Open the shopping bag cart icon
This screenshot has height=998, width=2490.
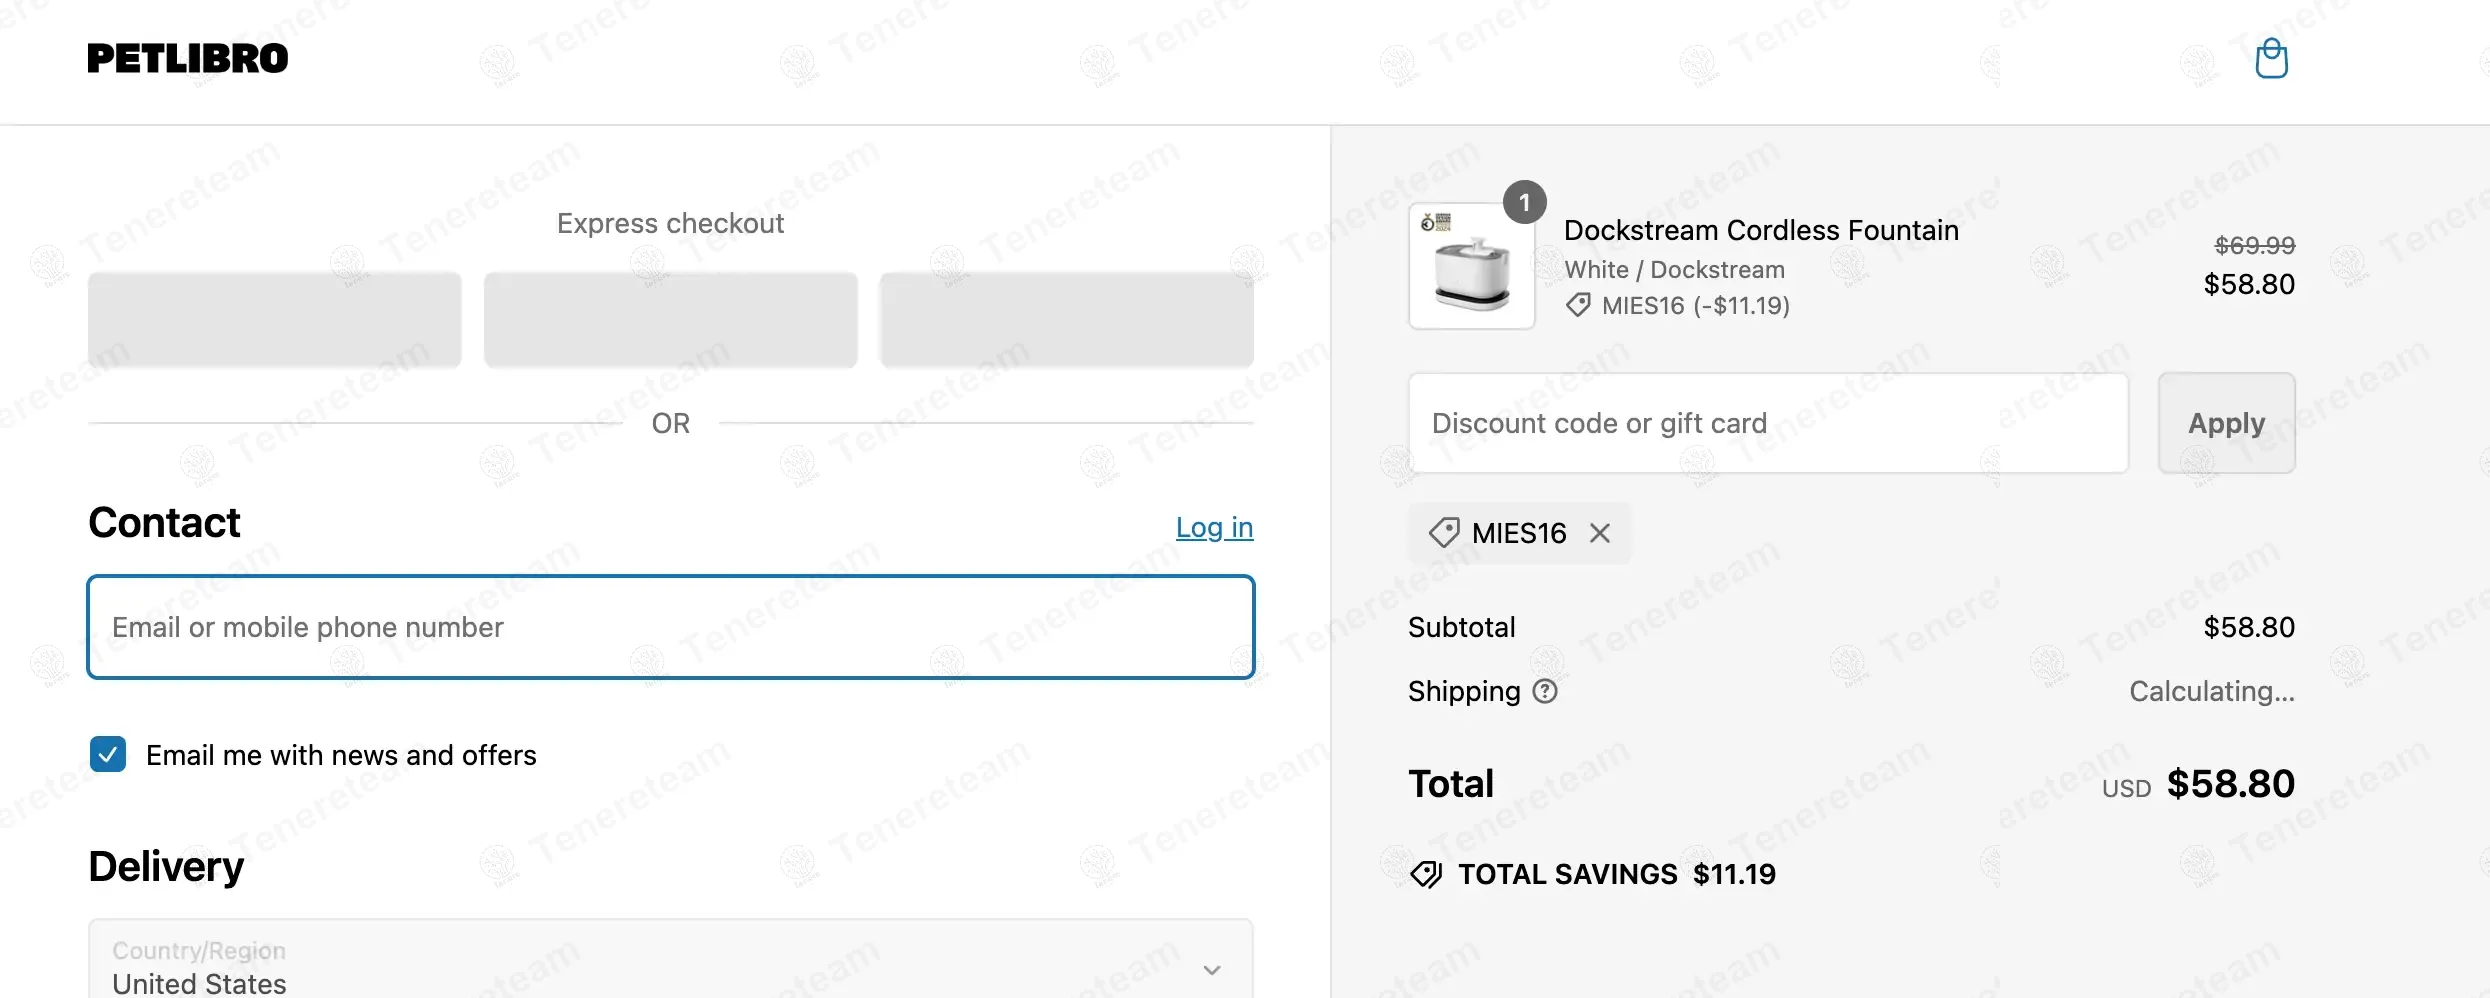[2271, 58]
